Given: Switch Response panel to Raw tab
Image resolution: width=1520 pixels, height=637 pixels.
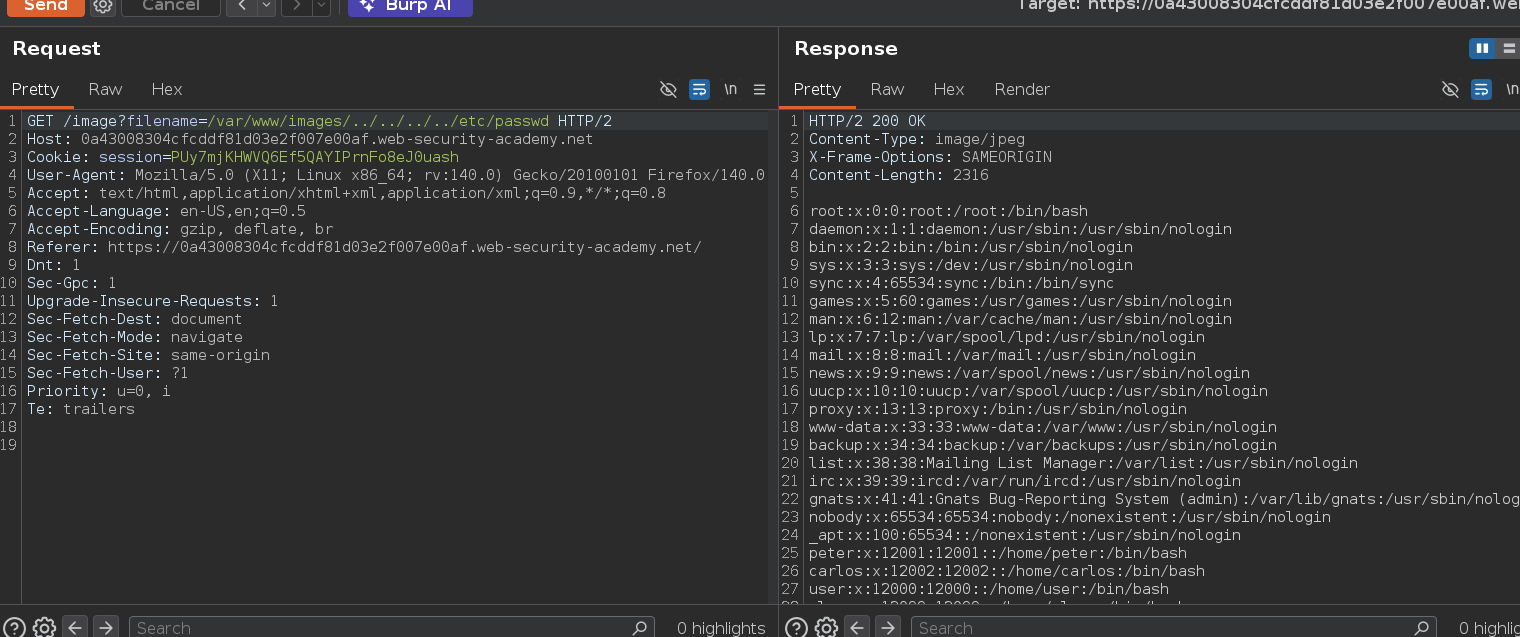Looking at the screenshot, I should [x=887, y=89].
